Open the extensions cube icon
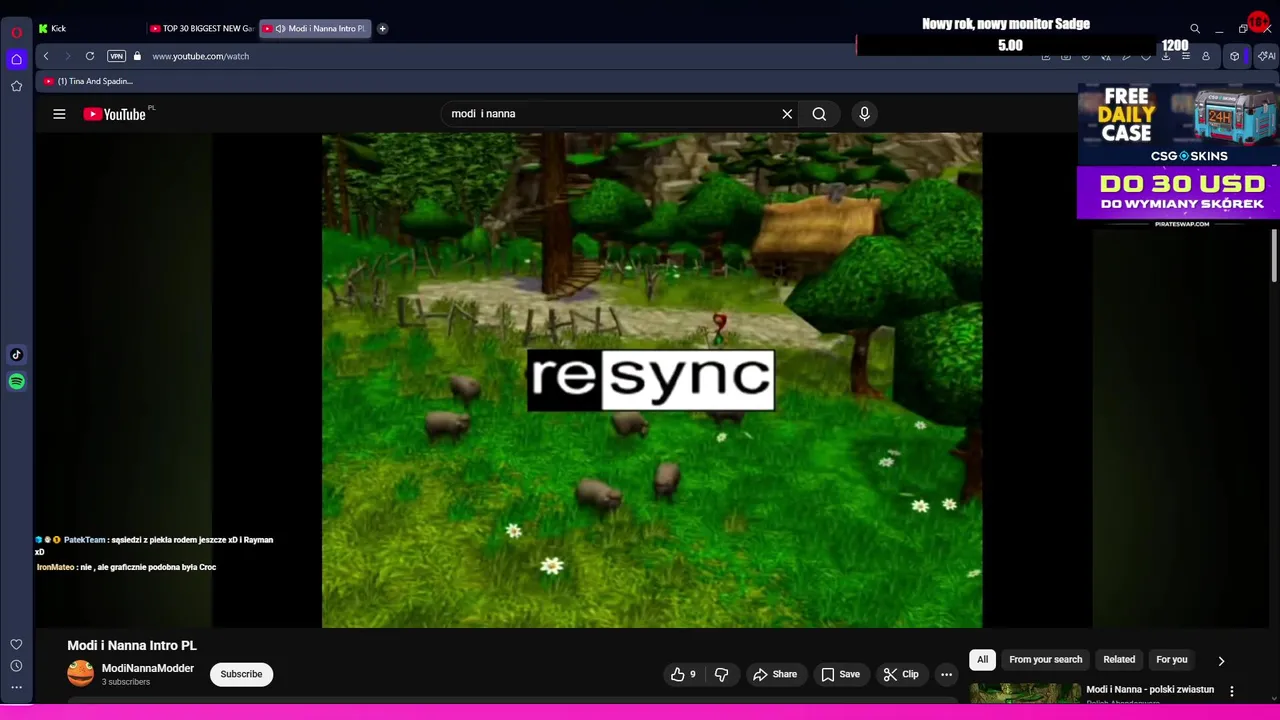The width and height of the screenshot is (1280, 720). 1234,56
